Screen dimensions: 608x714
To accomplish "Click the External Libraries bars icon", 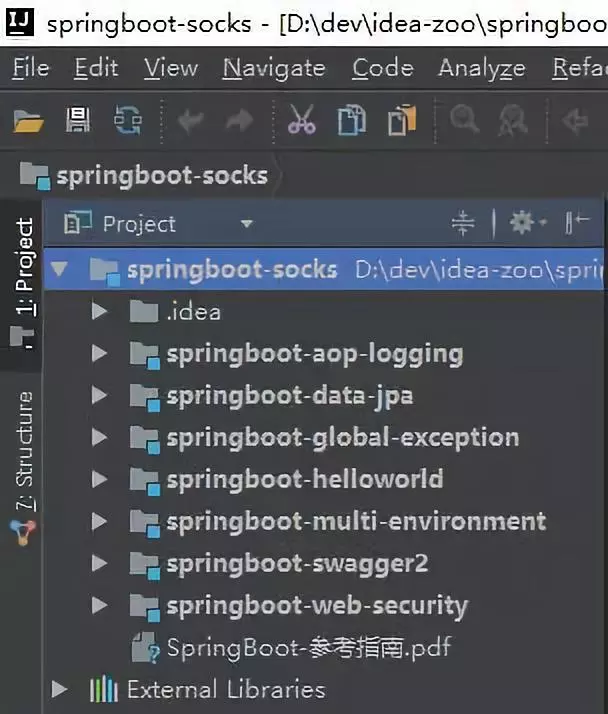I will pyautogui.click(x=104, y=689).
